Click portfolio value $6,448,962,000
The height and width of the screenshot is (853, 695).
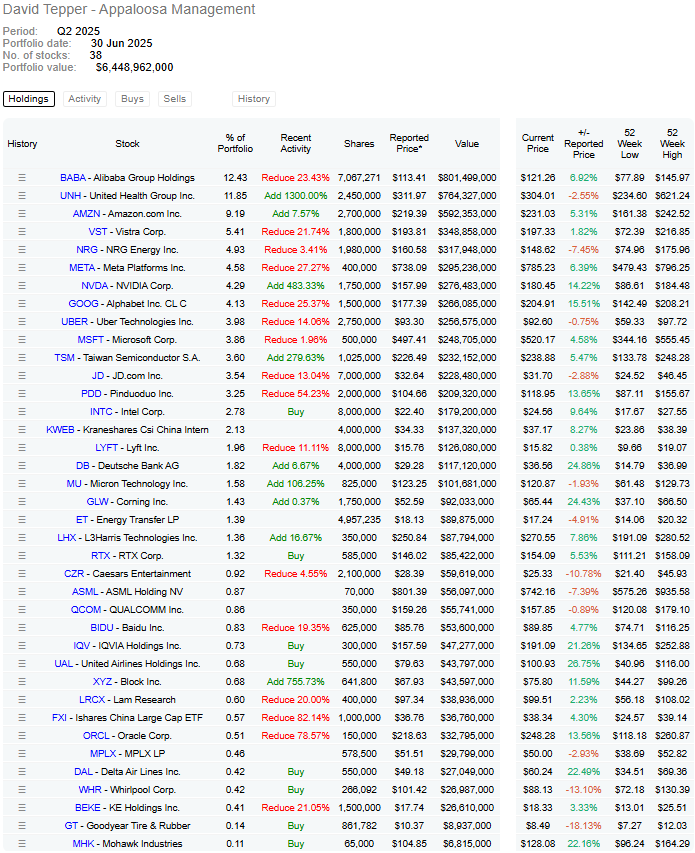click(134, 67)
